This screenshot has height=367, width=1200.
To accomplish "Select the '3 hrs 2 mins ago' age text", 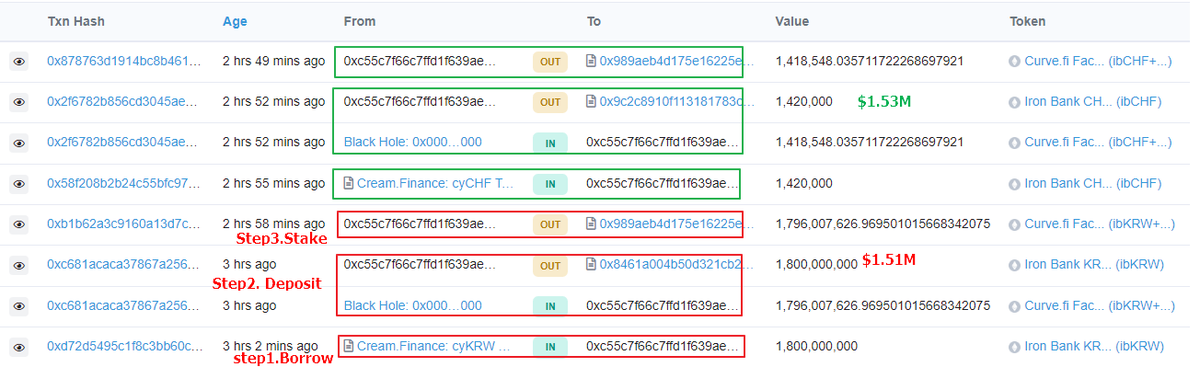I will (270, 347).
